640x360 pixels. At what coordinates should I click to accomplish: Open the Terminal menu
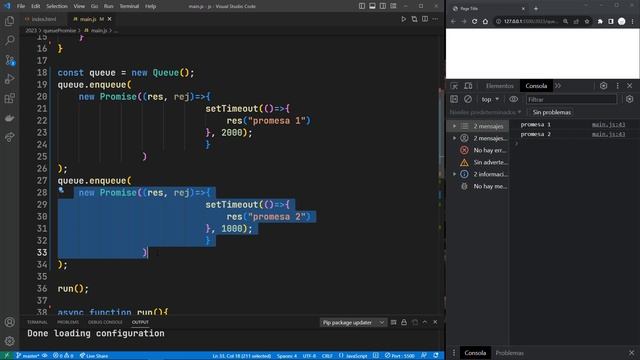click(129, 6)
